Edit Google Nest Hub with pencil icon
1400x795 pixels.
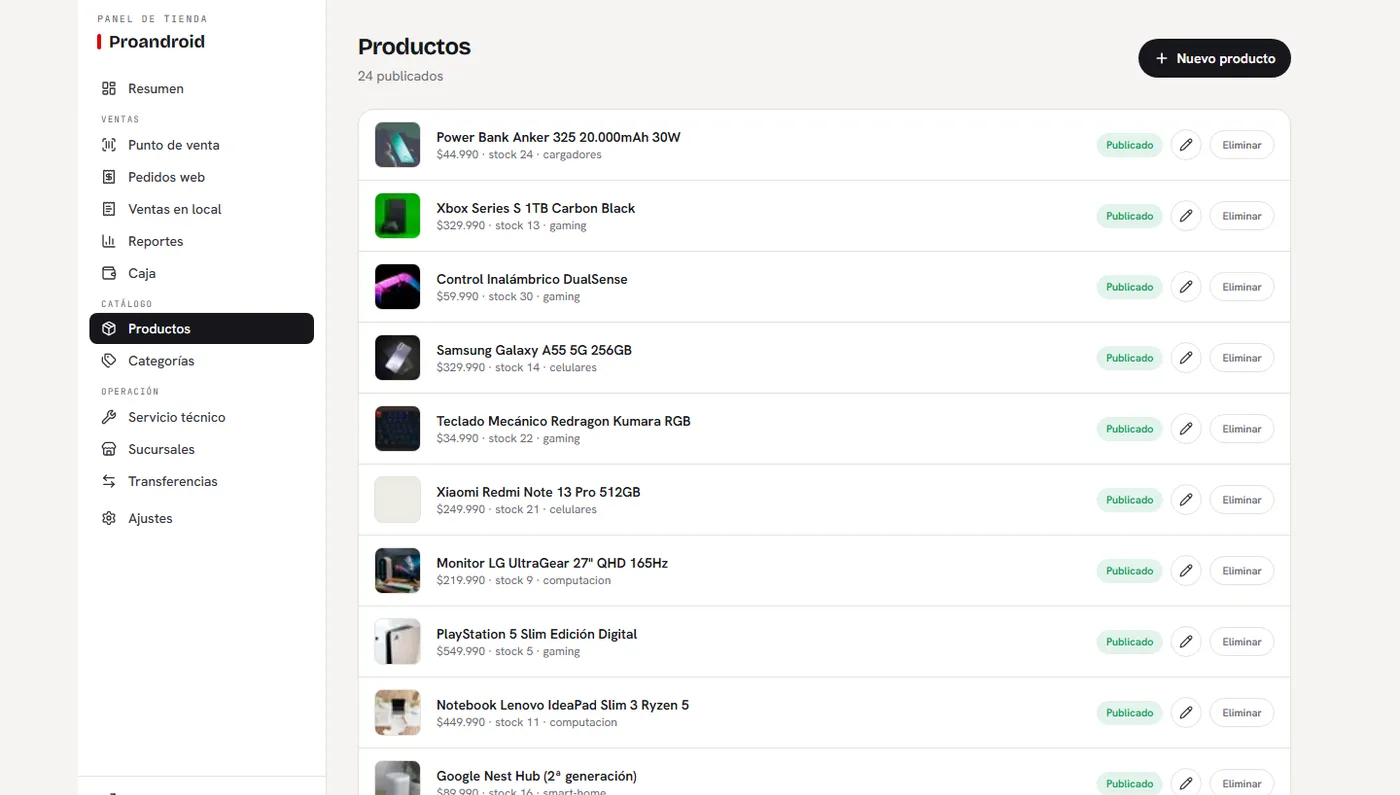(x=1186, y=783)
